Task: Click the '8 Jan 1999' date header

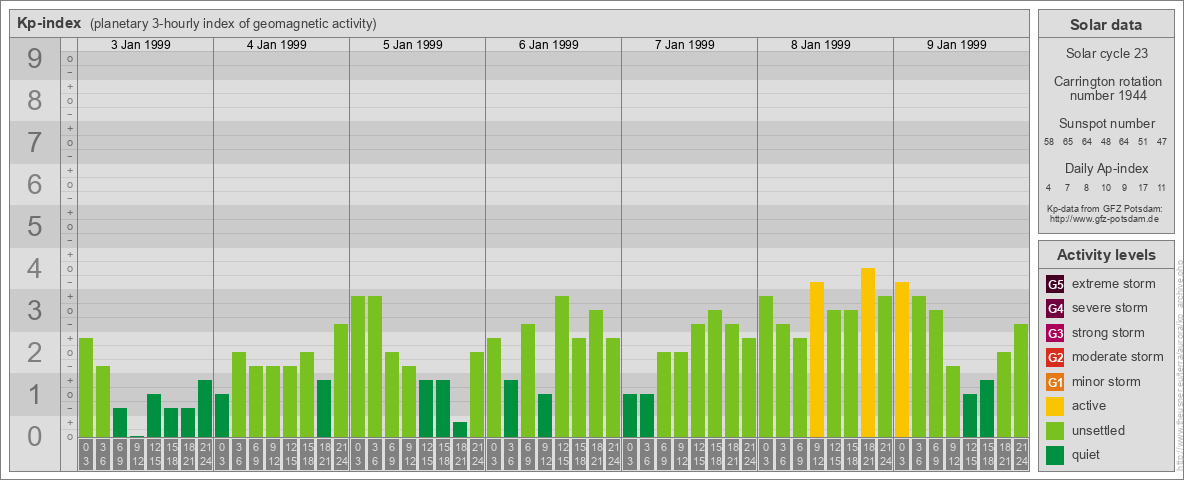Action: tap(821, 45)
